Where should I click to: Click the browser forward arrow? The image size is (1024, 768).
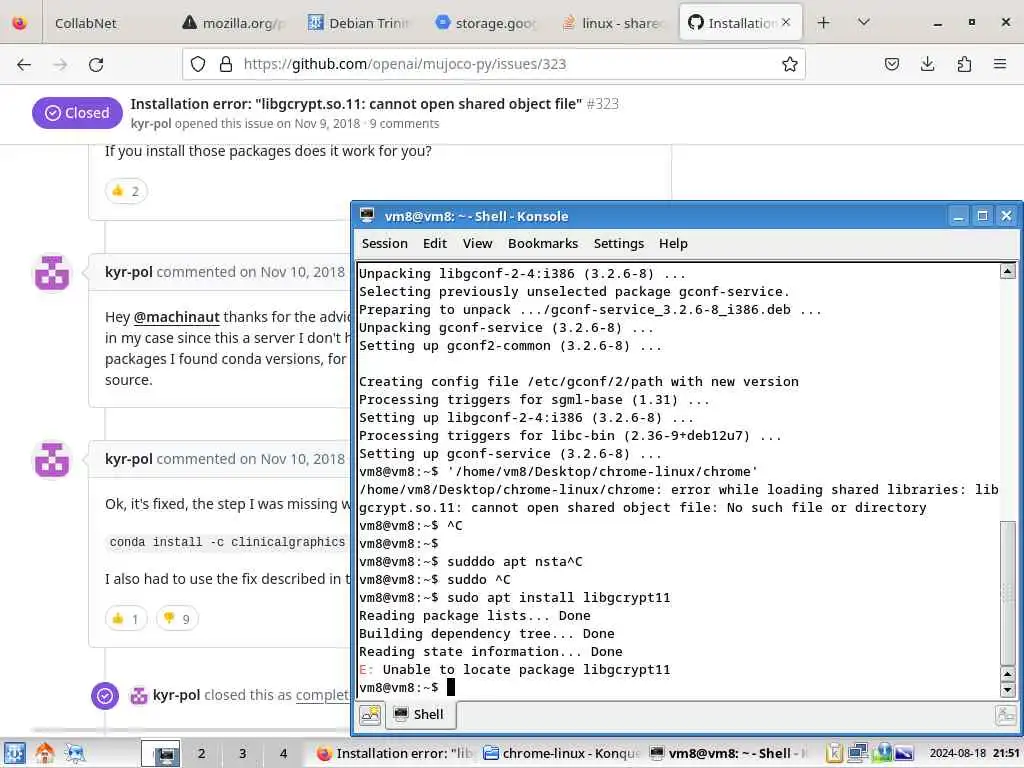60,64
